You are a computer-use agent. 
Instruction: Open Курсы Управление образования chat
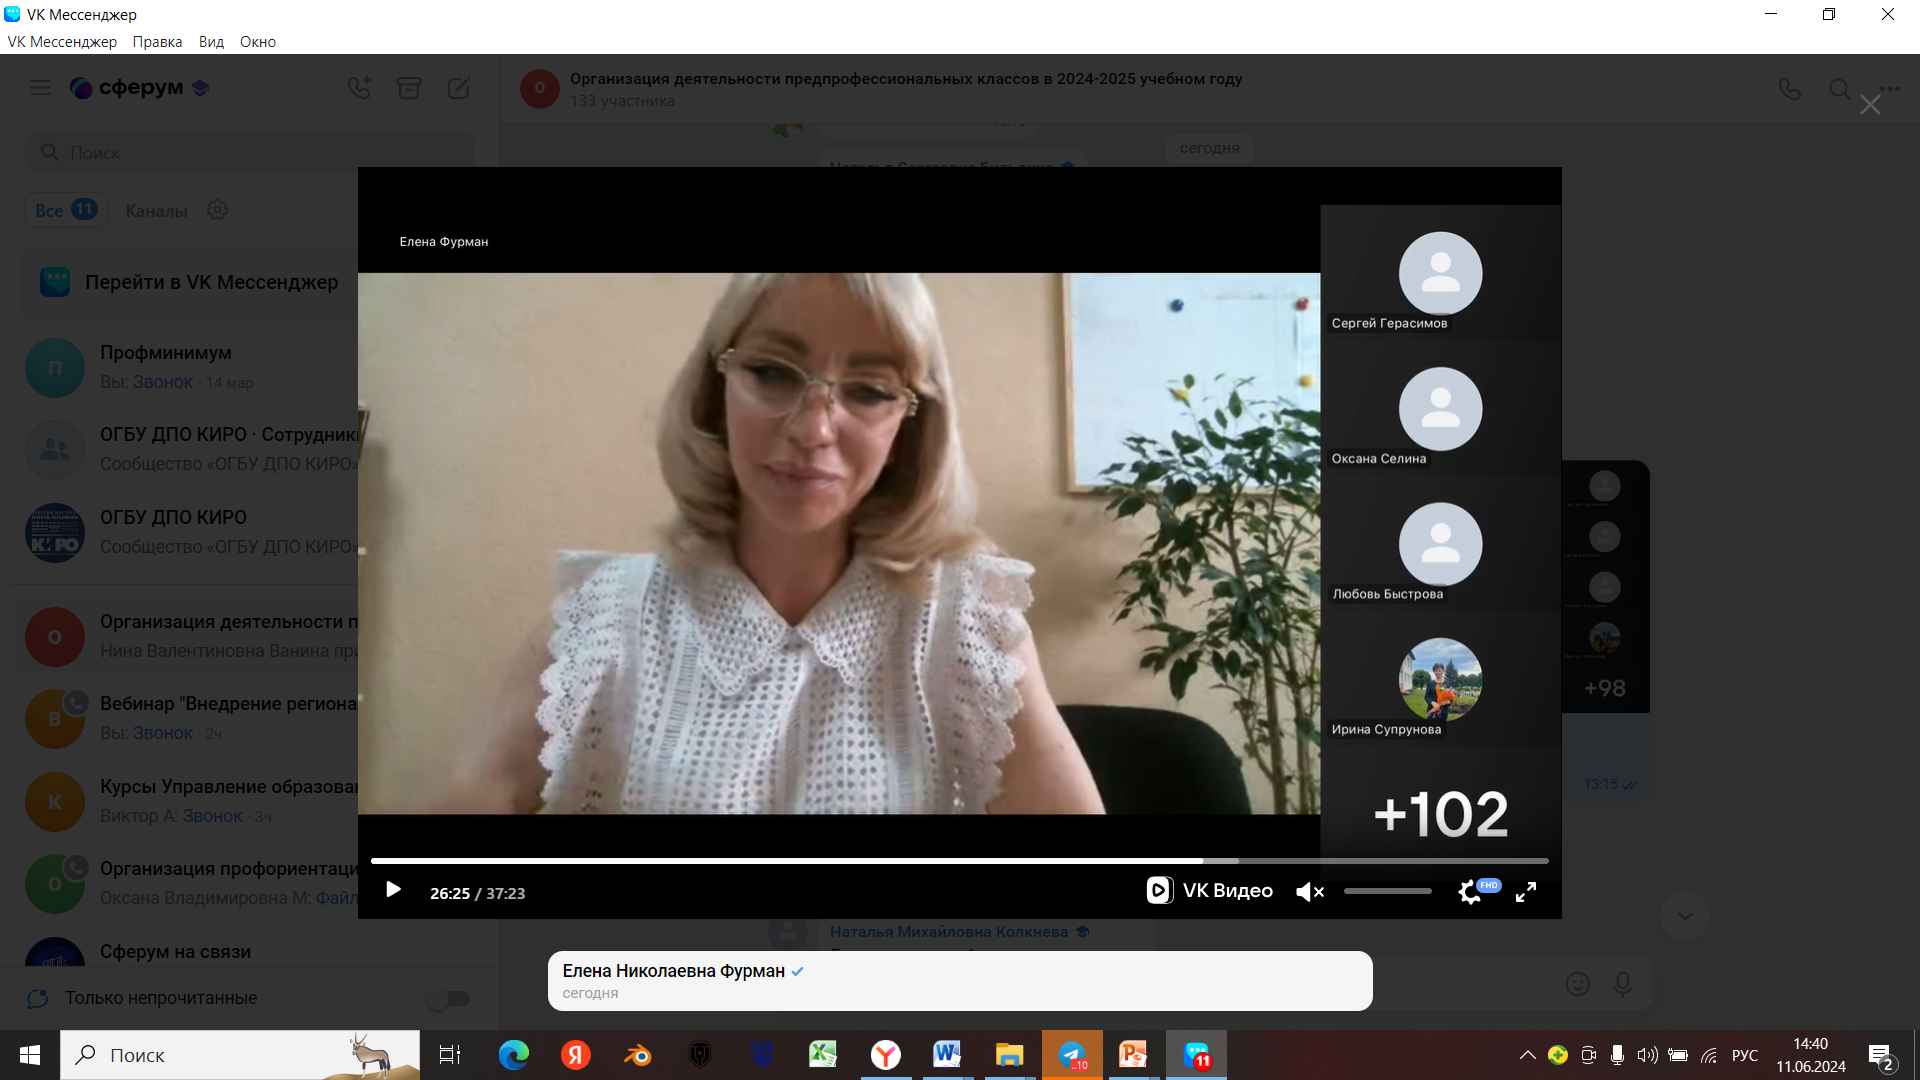[x=190, y=801]
